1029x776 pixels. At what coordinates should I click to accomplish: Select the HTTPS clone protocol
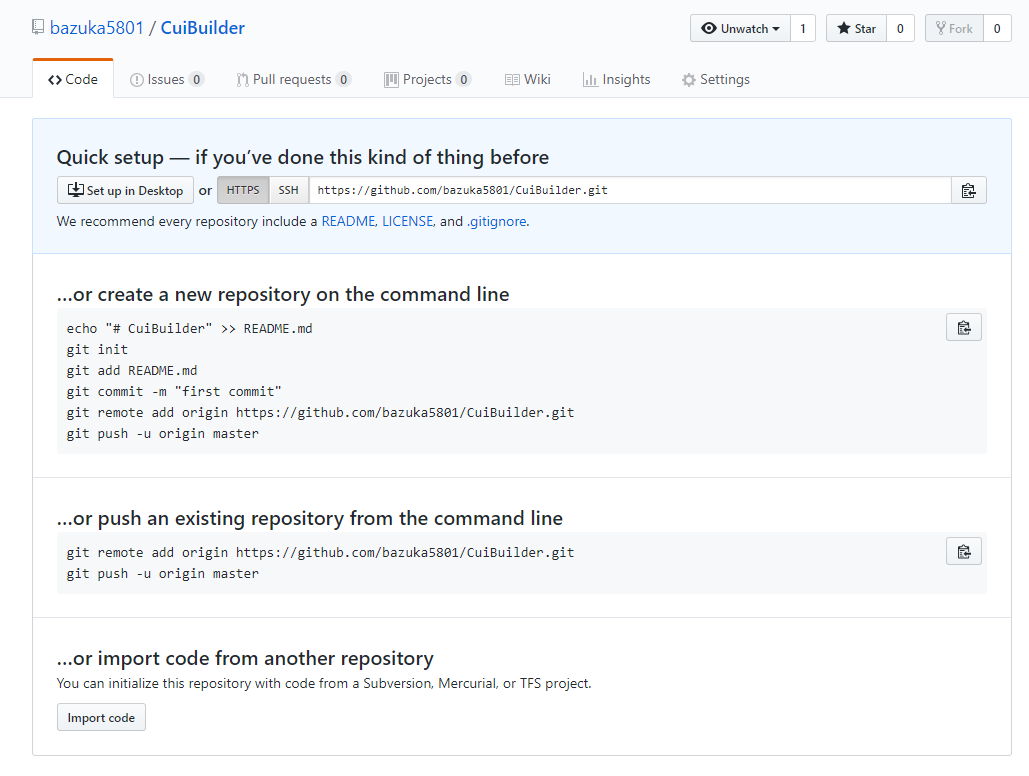pyautogui.click(x=243, y=190)
